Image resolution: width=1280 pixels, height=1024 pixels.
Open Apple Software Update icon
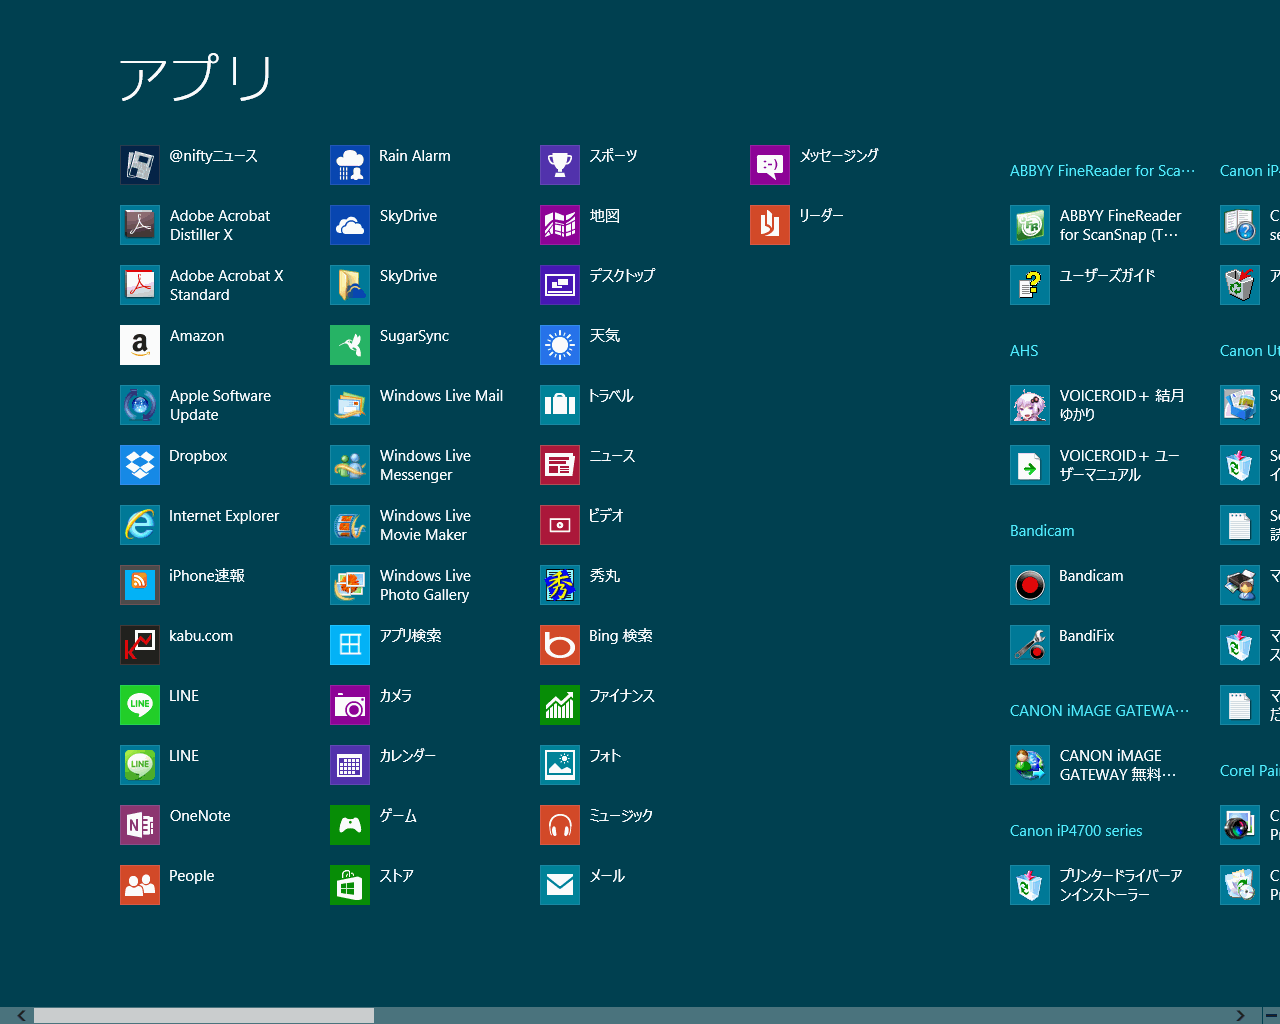140,405
